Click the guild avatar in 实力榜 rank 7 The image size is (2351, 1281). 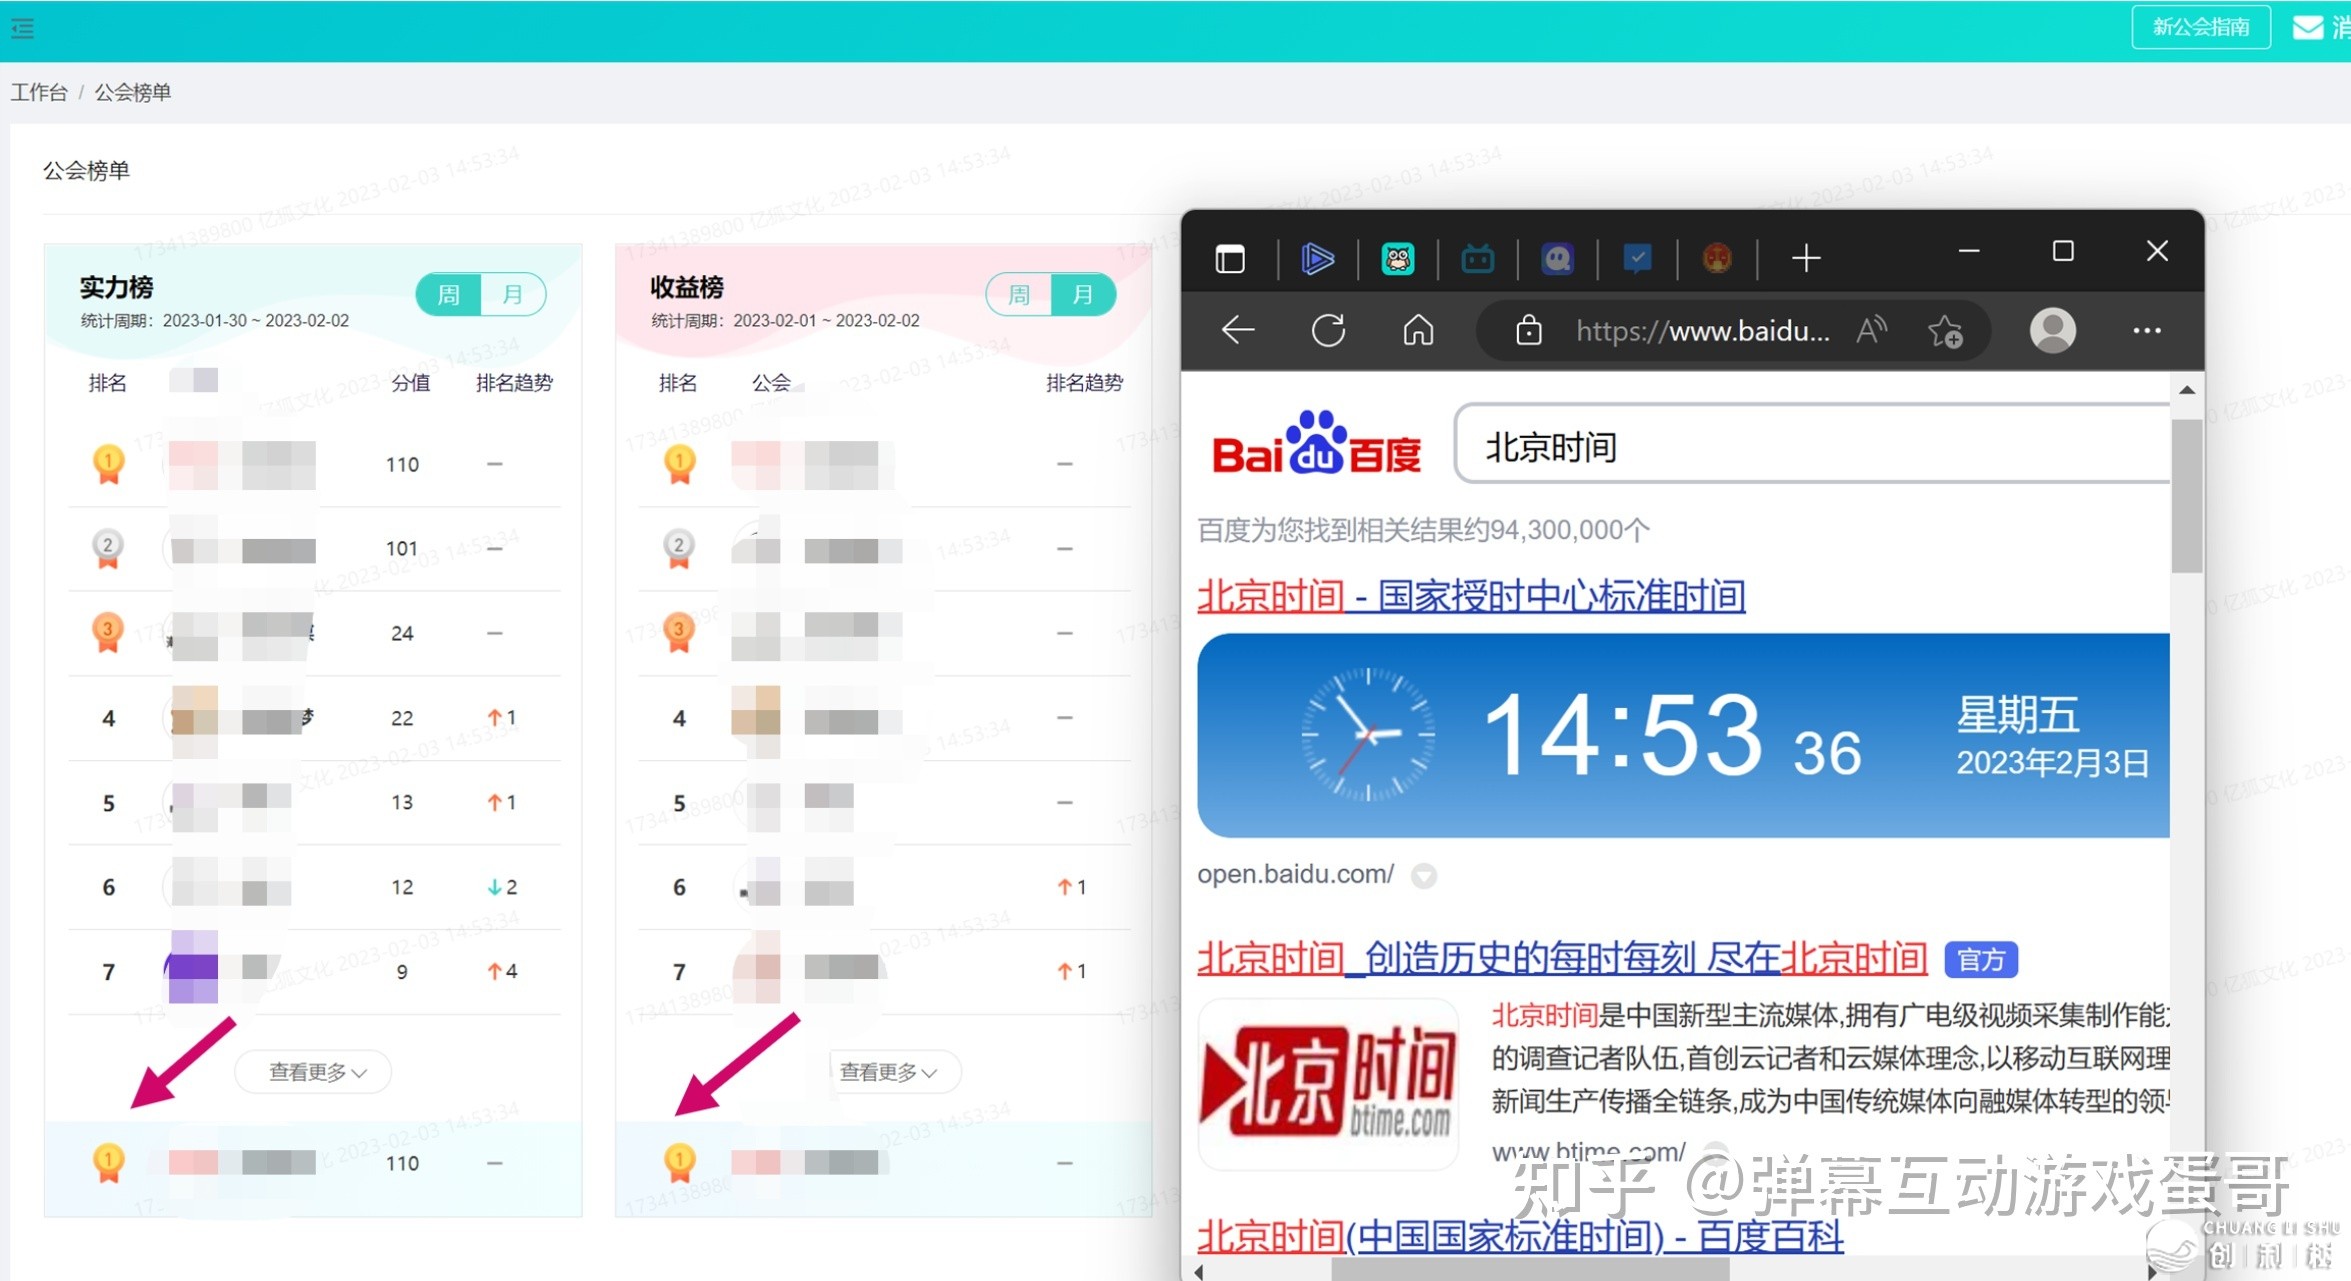(193, 967)
